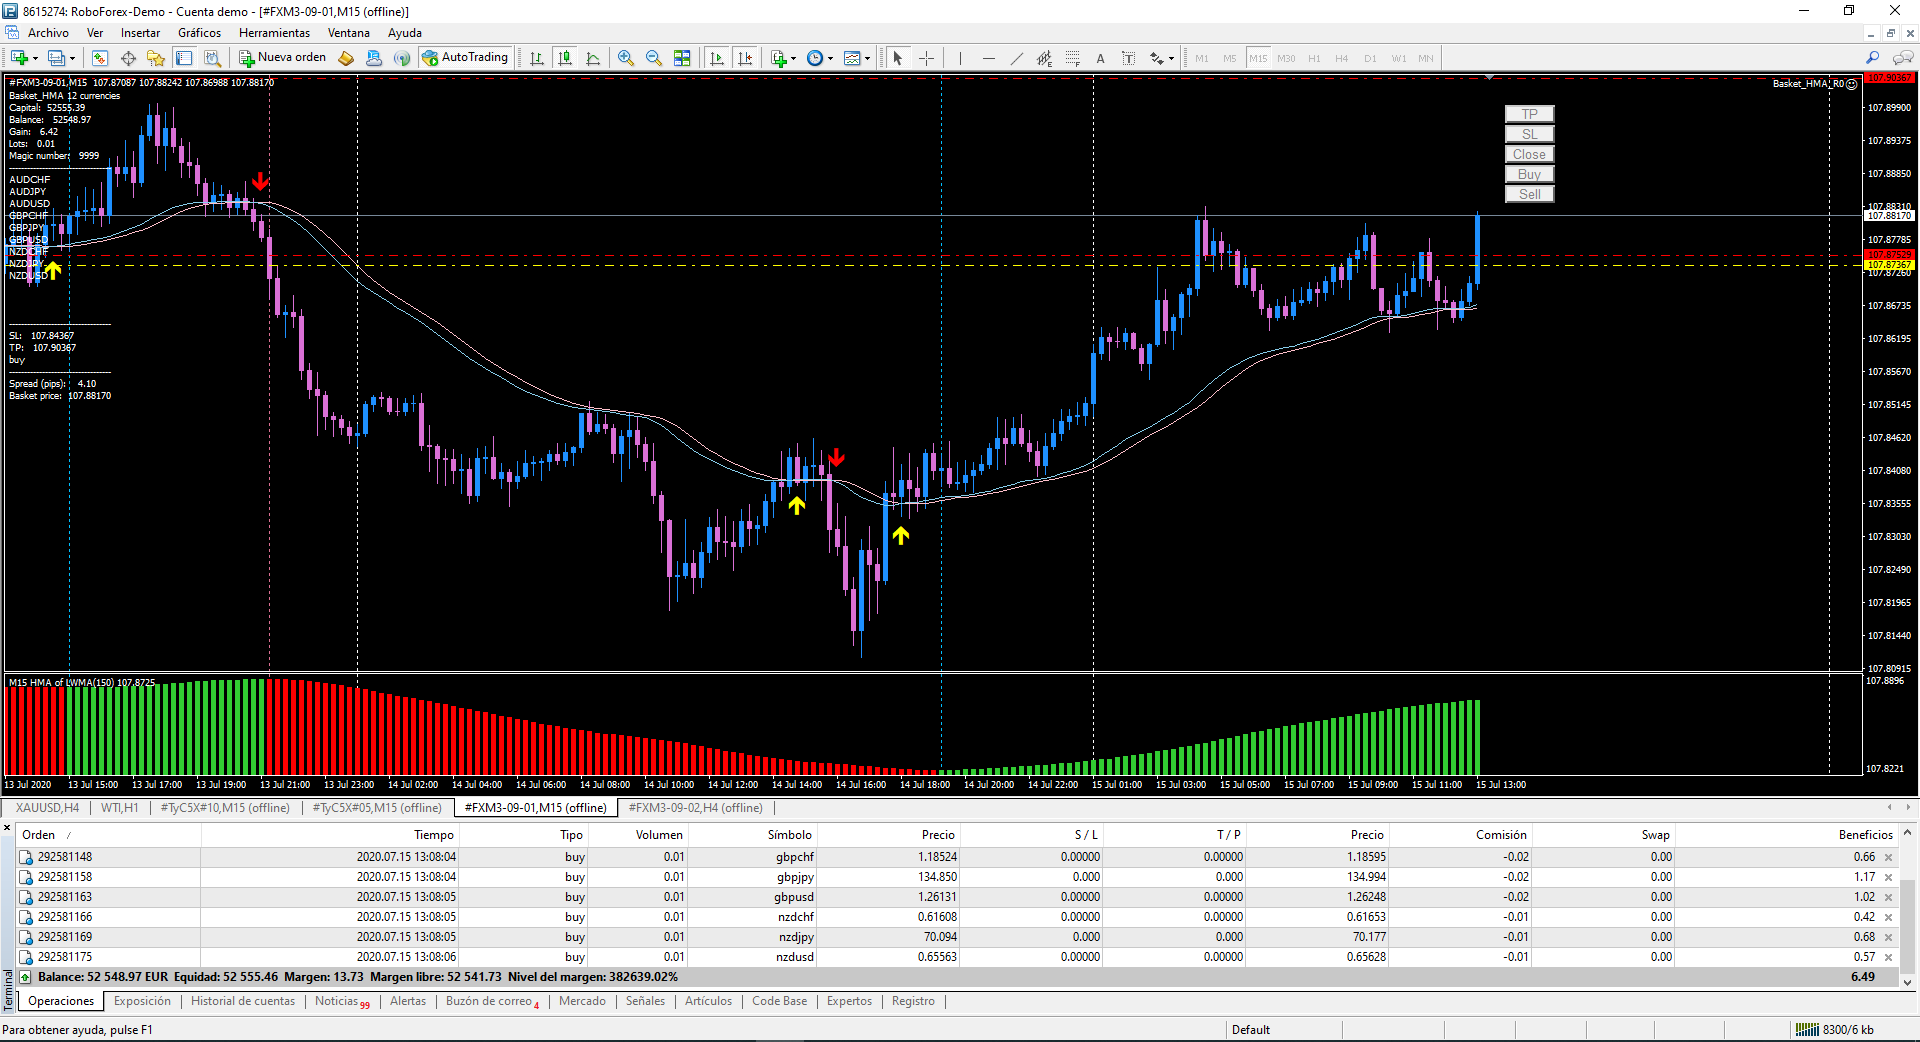The width and height of the screenshot is (1920, 1042).
Task: Open the Strategy Tester icon
Action: tap(211, 58)
